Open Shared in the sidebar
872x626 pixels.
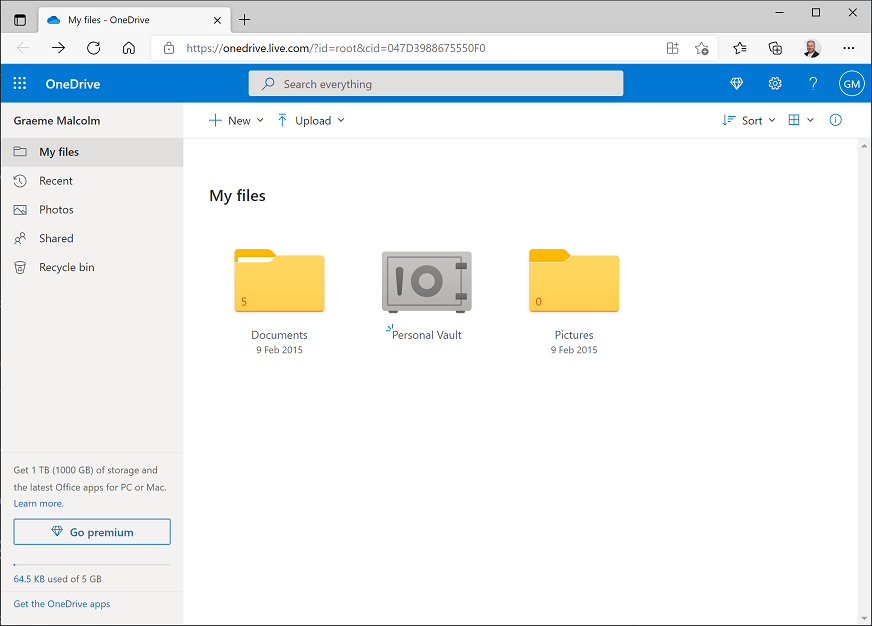[x=92, y=239]
